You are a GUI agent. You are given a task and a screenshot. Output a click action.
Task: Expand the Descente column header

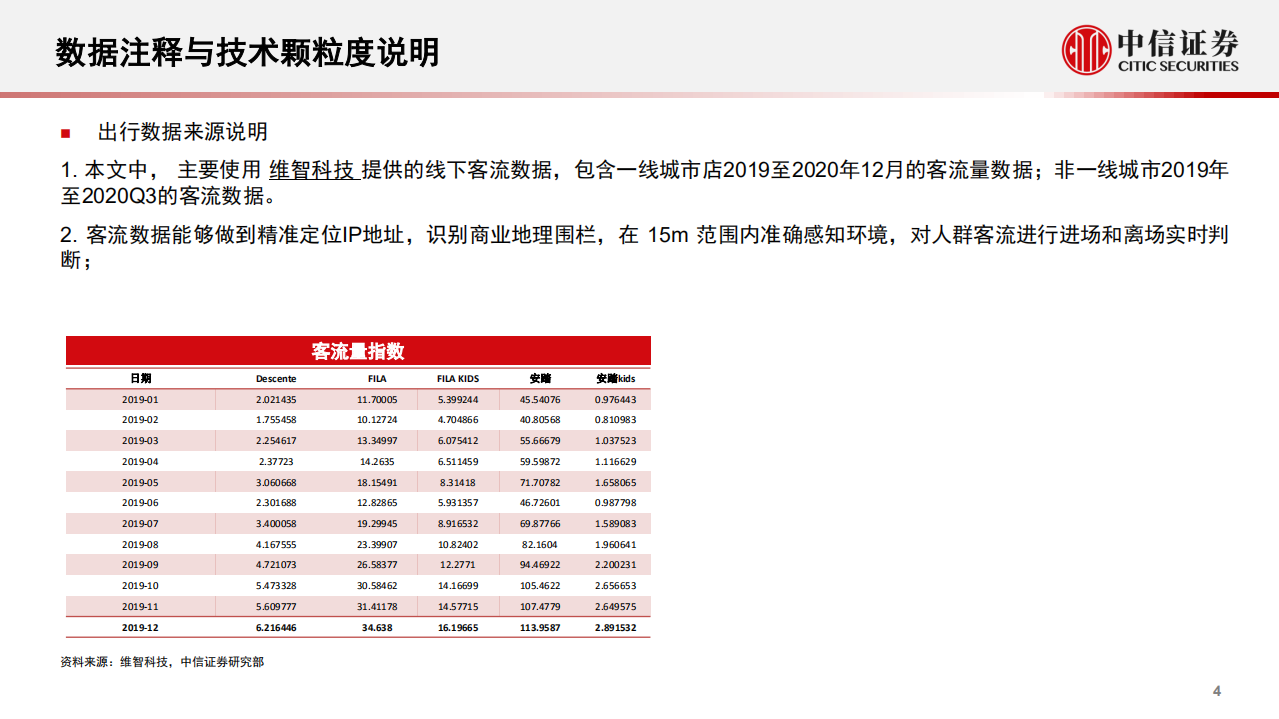(x=276, y=378)
